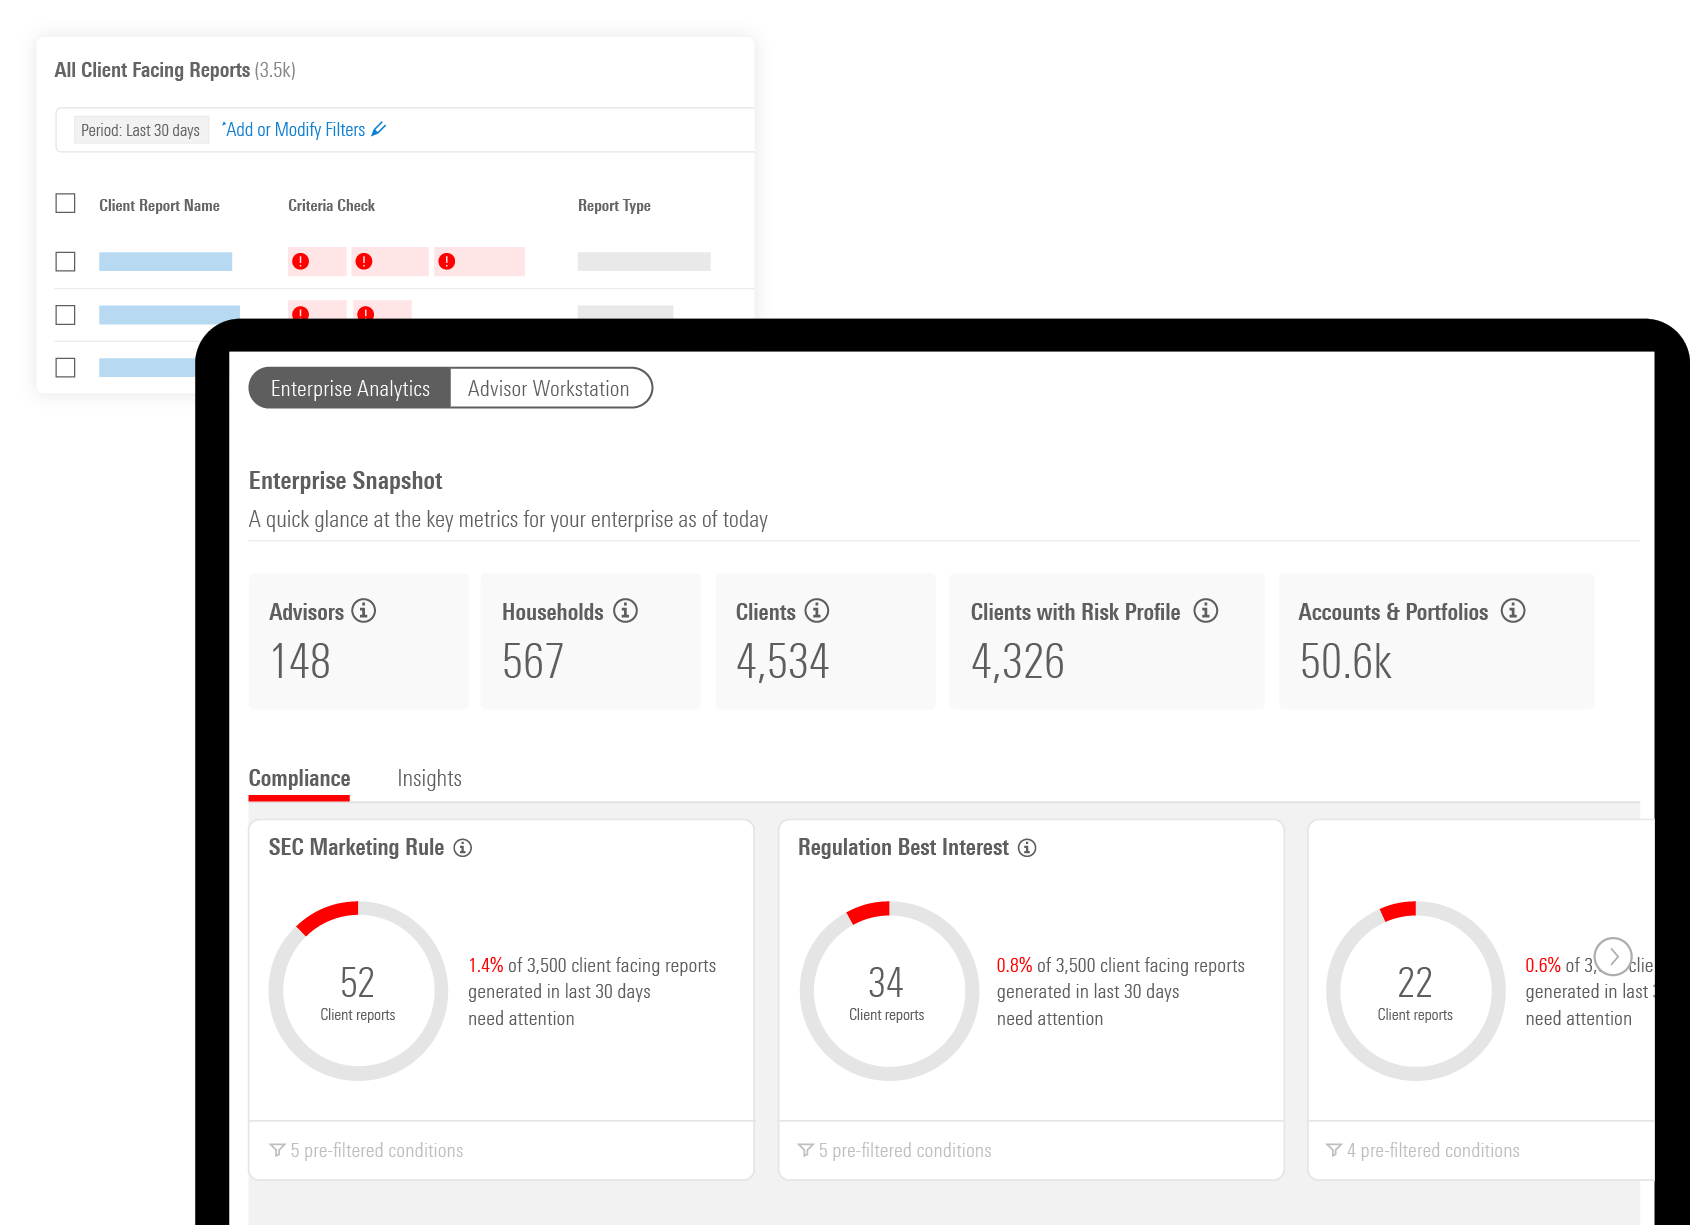Screen dimensions: 1690x1225
Task: Click filter icon in SEC Marketing Rule card
Action: [x=277, y=1150]
